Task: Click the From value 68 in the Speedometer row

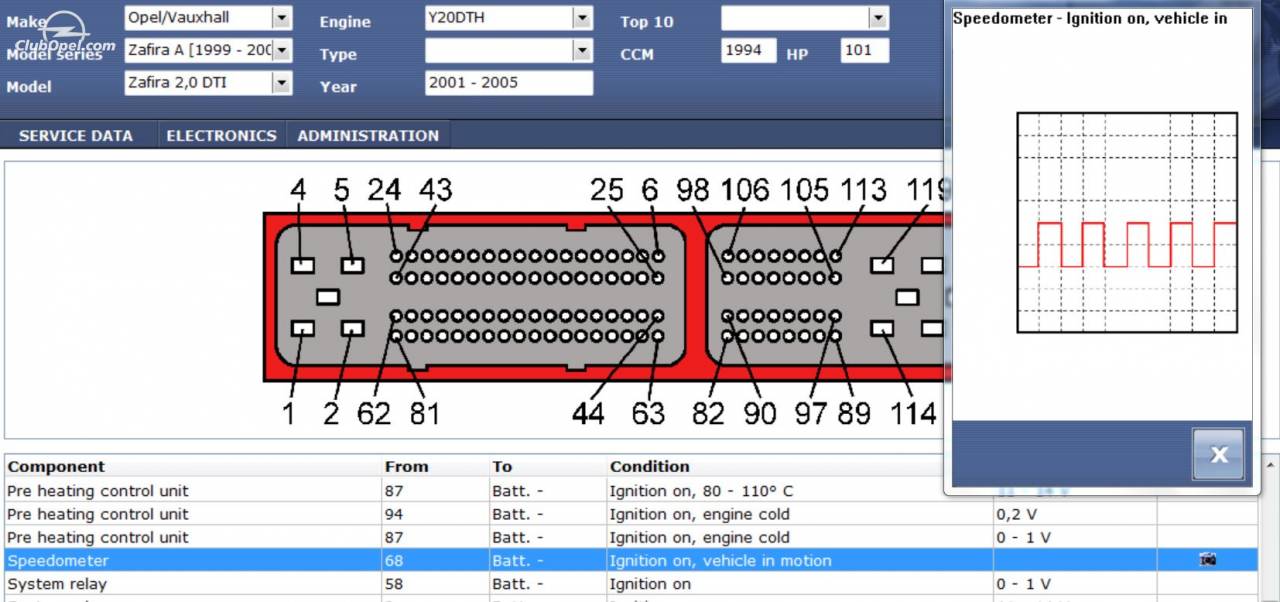Action: coord(394,561)
